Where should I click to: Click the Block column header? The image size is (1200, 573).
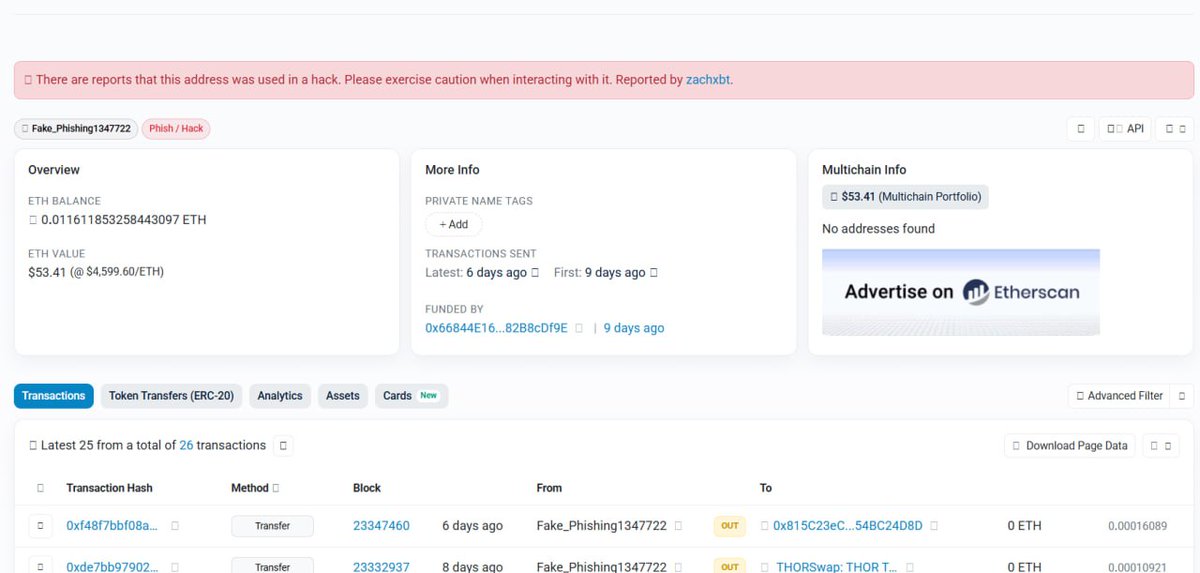click(367, 488)
